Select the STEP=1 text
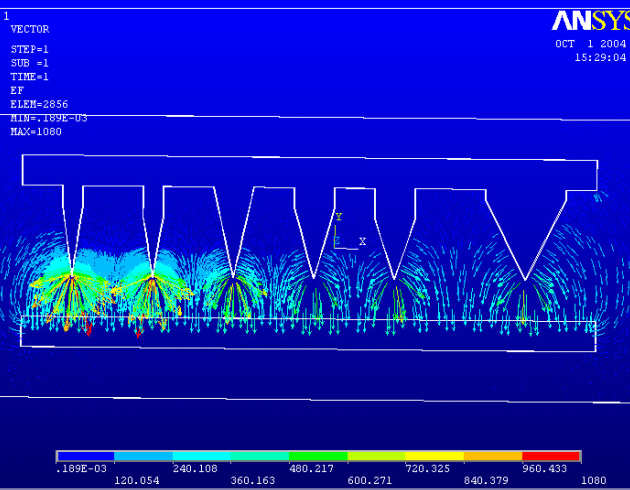The image size is (630, 490). click(x=29, y=49)
